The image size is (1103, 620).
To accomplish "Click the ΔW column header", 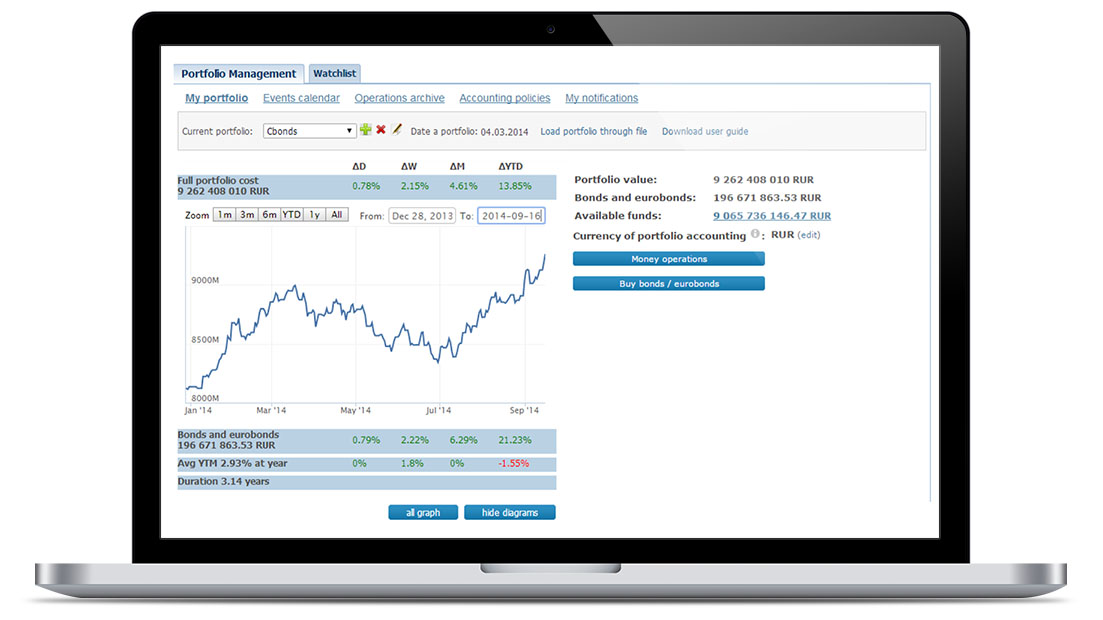I will (x=409, y=167).
